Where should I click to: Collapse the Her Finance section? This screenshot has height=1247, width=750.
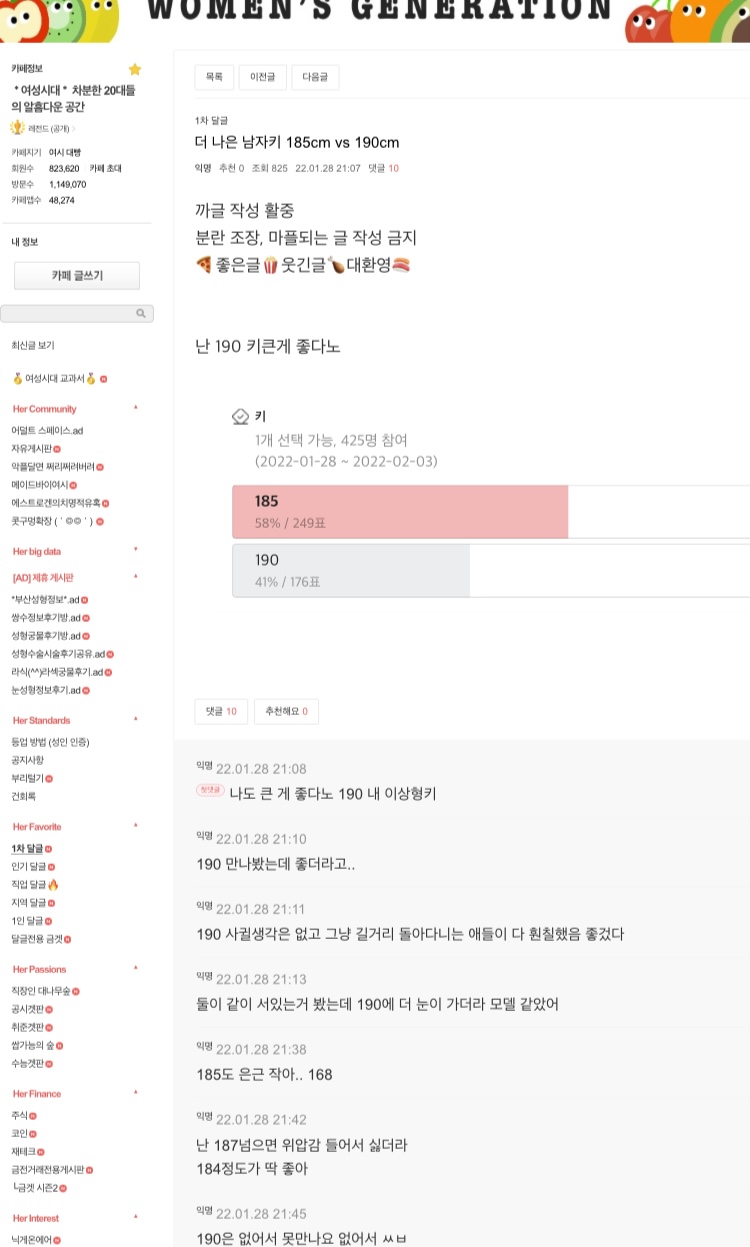tap(136, 1093)
